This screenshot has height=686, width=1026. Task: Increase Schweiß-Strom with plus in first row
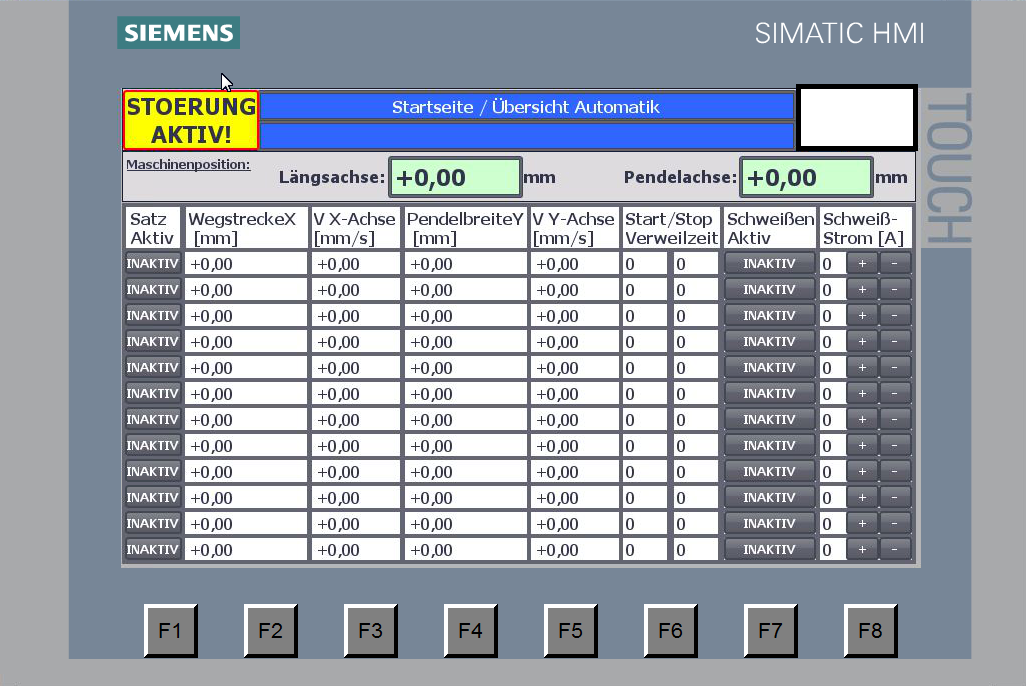click(x=862, y=263)
